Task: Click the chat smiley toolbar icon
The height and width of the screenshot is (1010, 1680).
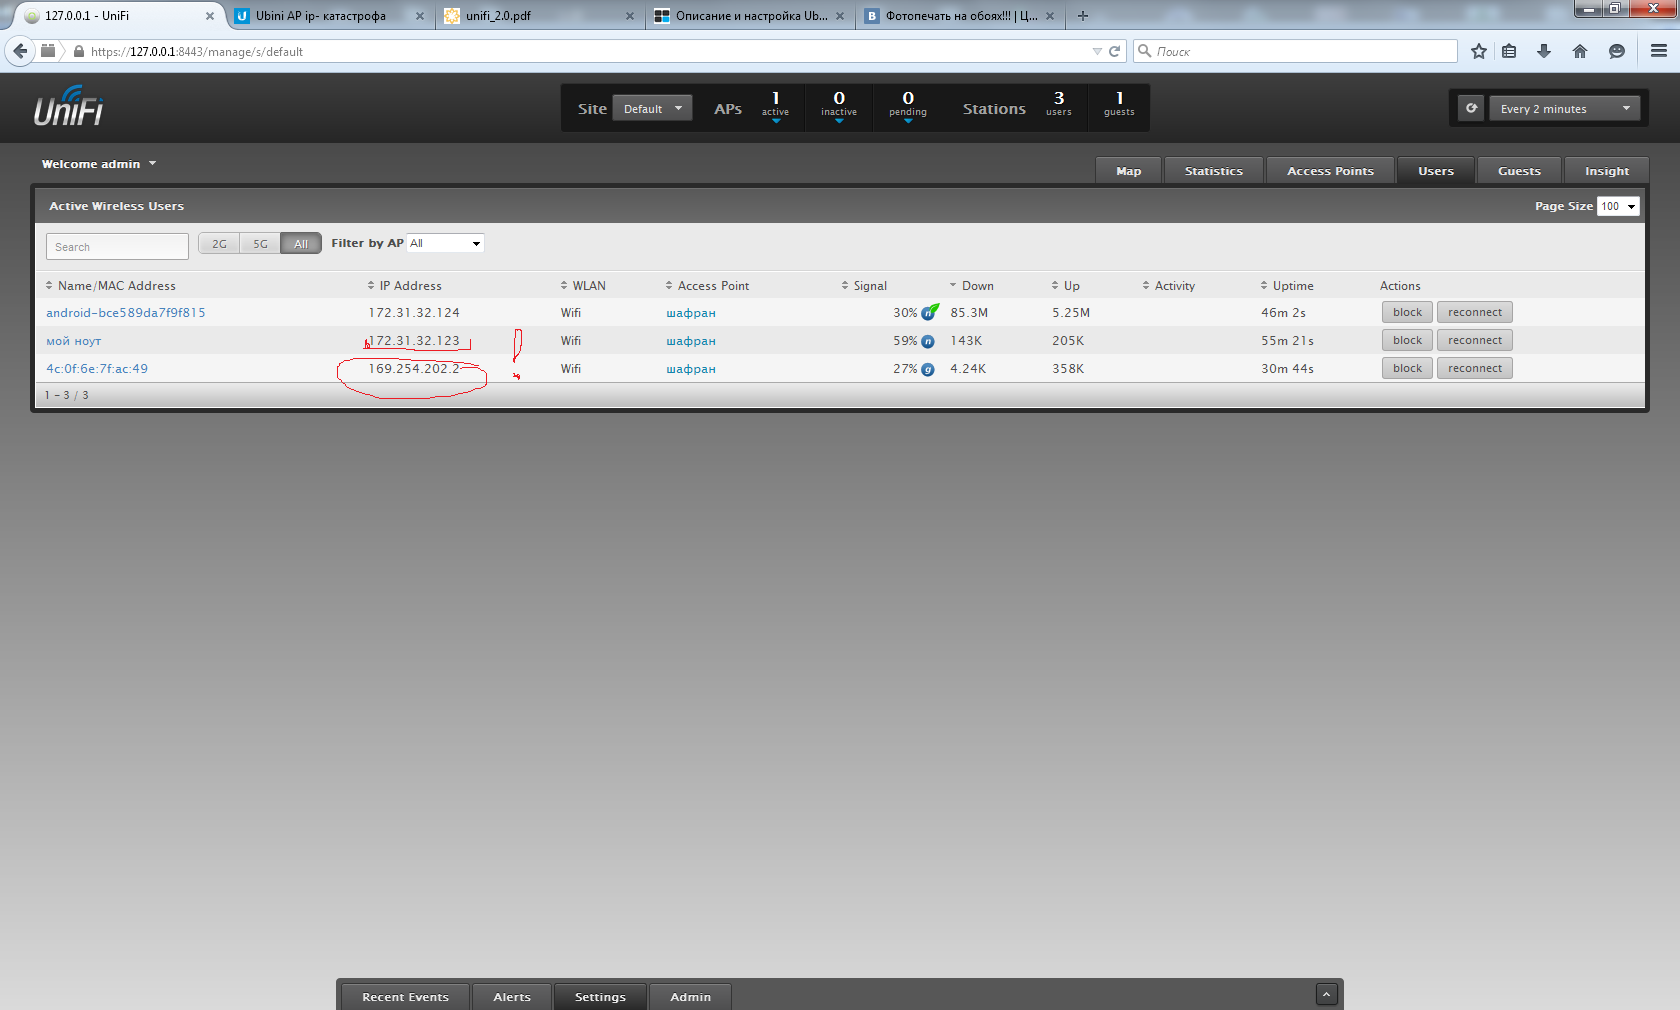Action: click(1617, 51)
